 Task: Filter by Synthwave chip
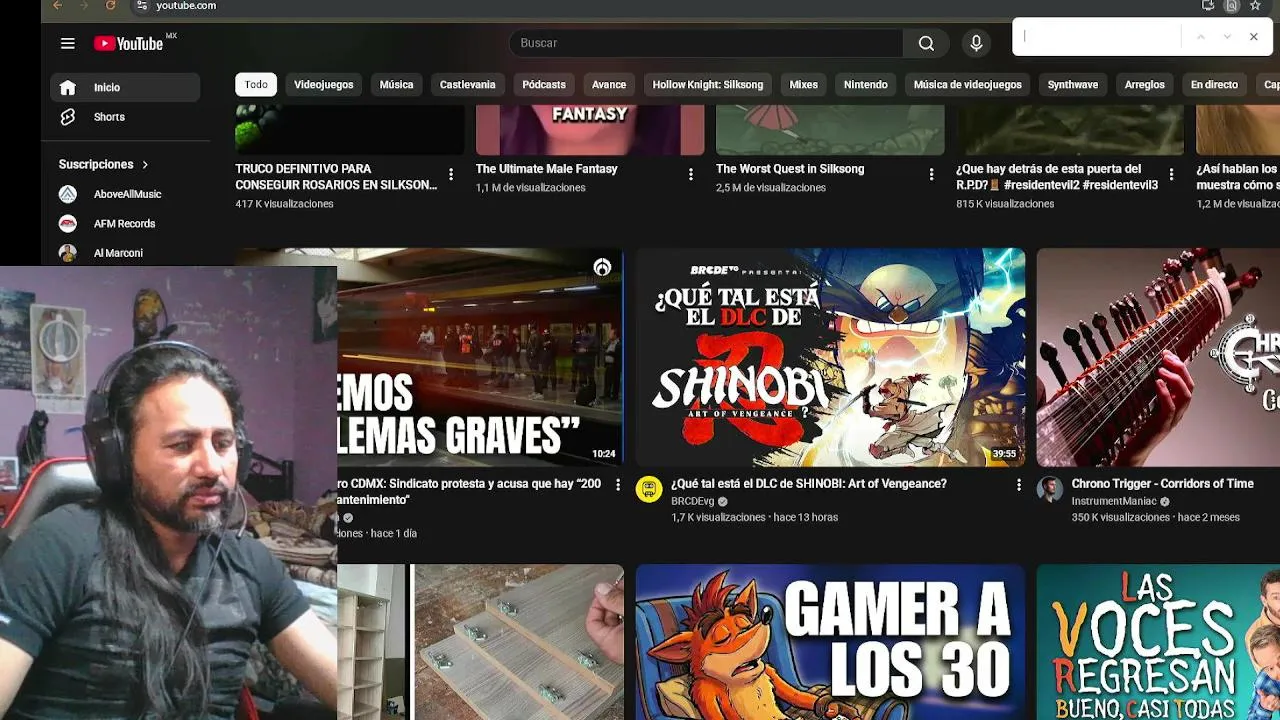point(1073,85)
